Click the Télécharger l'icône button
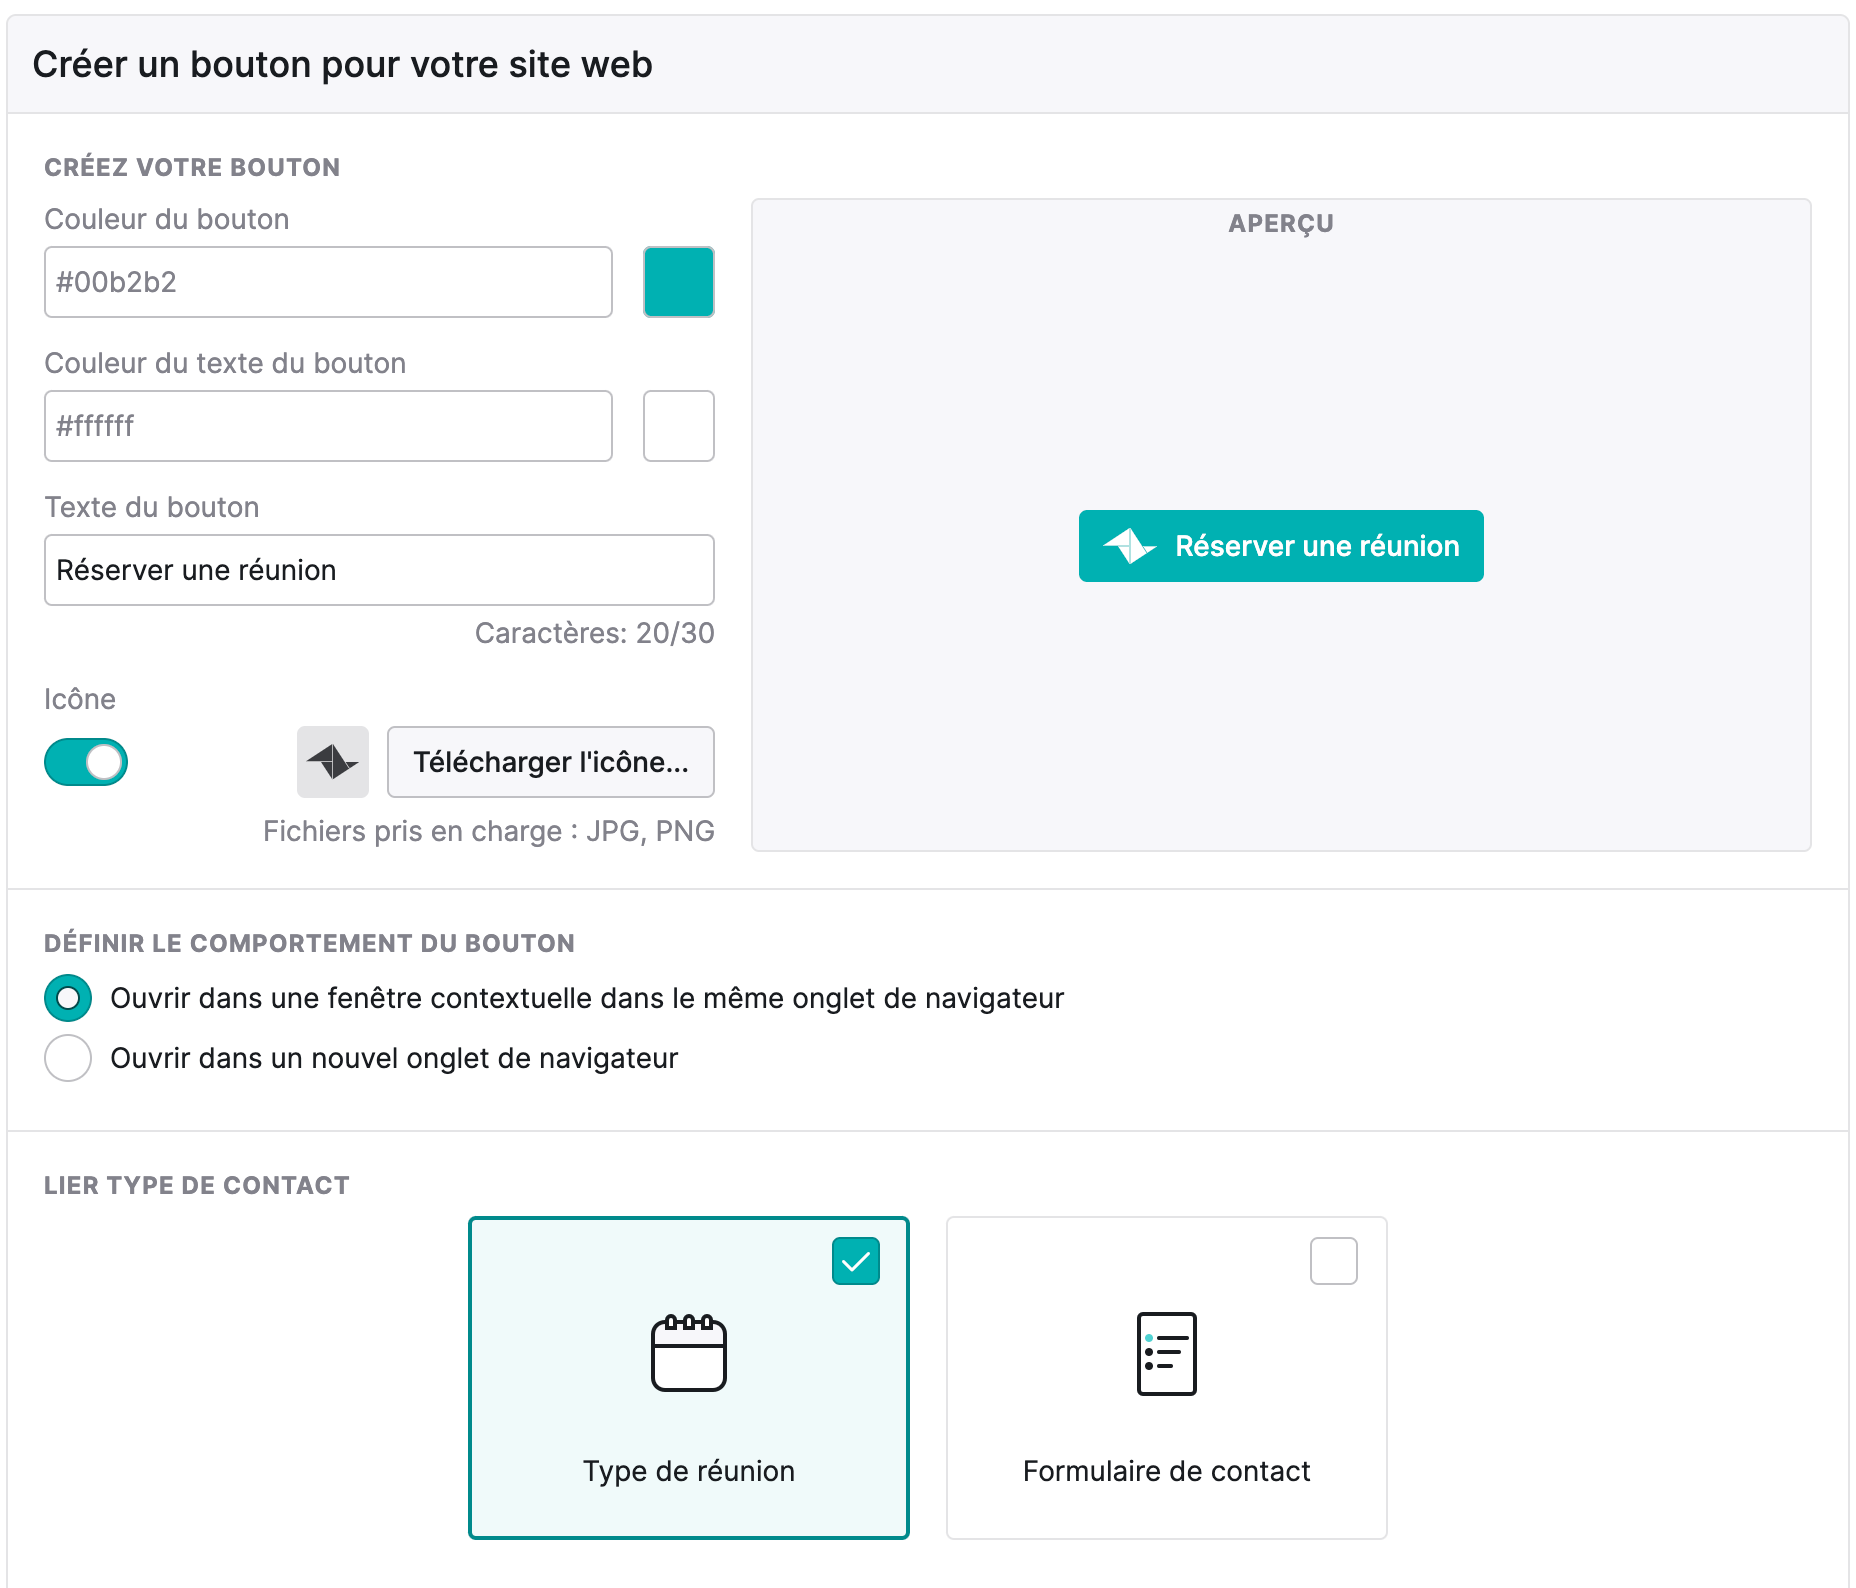Viewport: 1856px width, 1588px height. (551, 762)
